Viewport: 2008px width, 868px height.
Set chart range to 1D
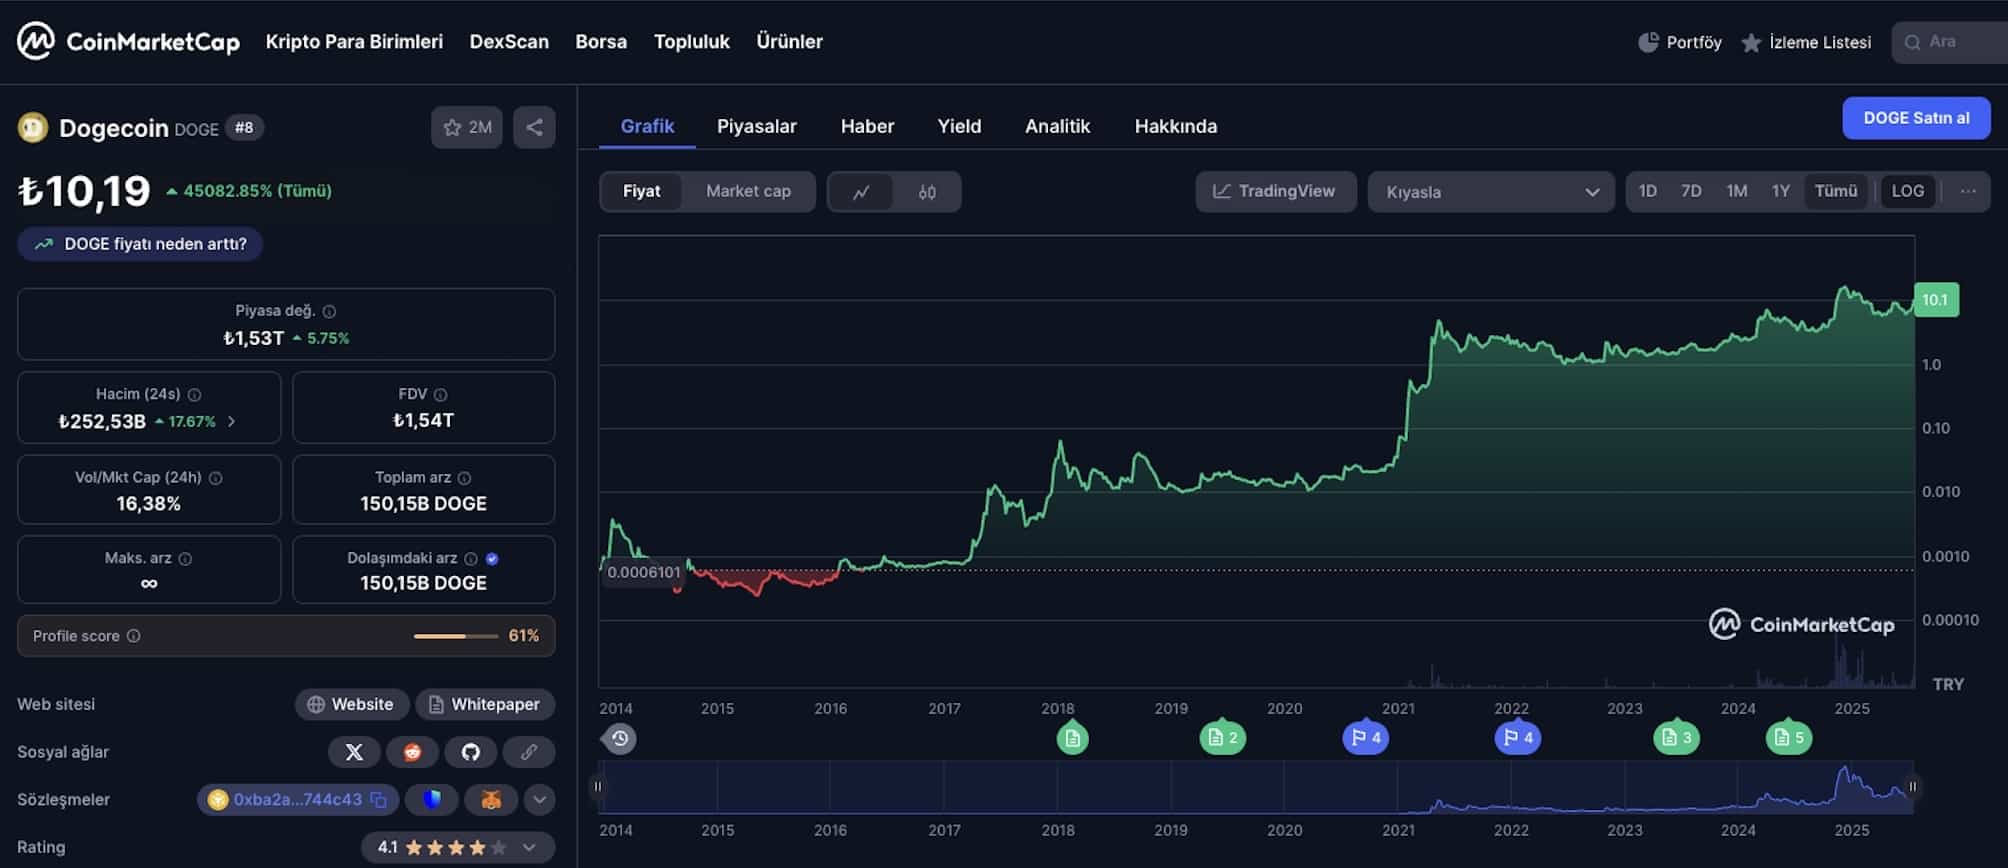pyautogui.click(x=1648, y=192)
